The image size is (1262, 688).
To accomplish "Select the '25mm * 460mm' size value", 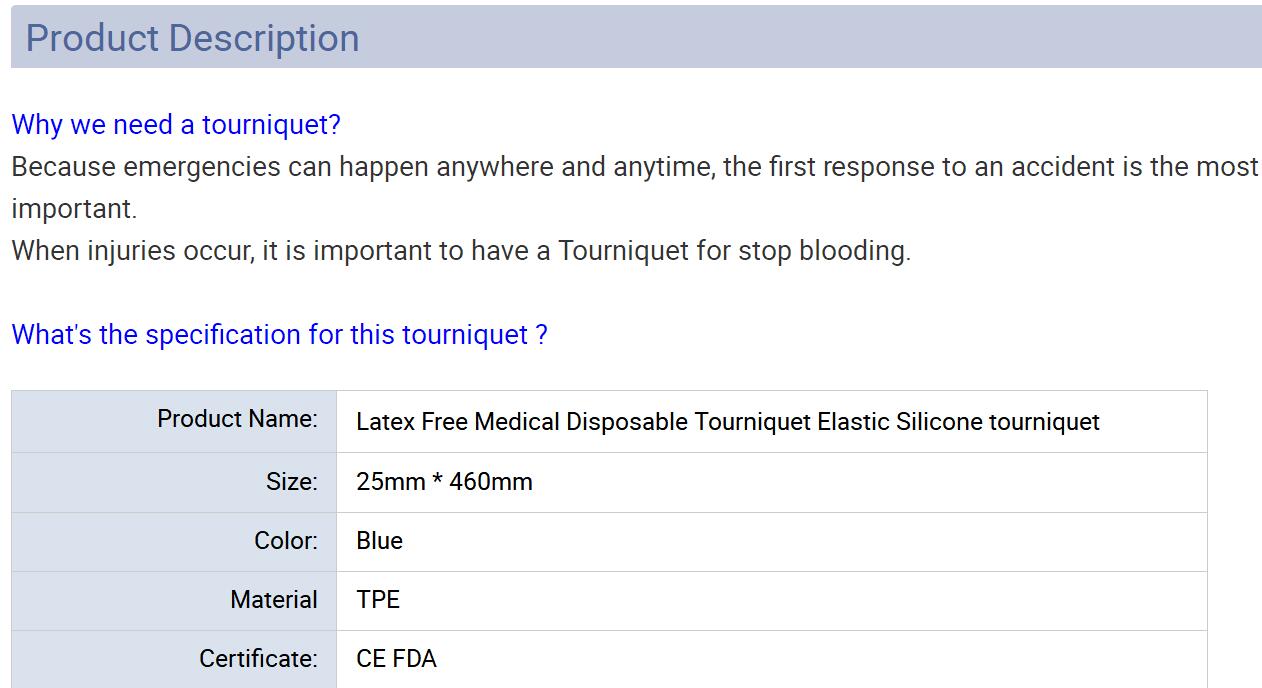I will coord(444,481).
